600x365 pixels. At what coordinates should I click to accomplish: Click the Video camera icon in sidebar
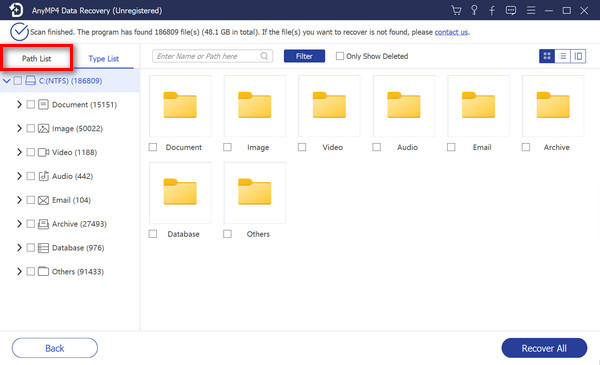pyautogui.click(x=43, y=152)
